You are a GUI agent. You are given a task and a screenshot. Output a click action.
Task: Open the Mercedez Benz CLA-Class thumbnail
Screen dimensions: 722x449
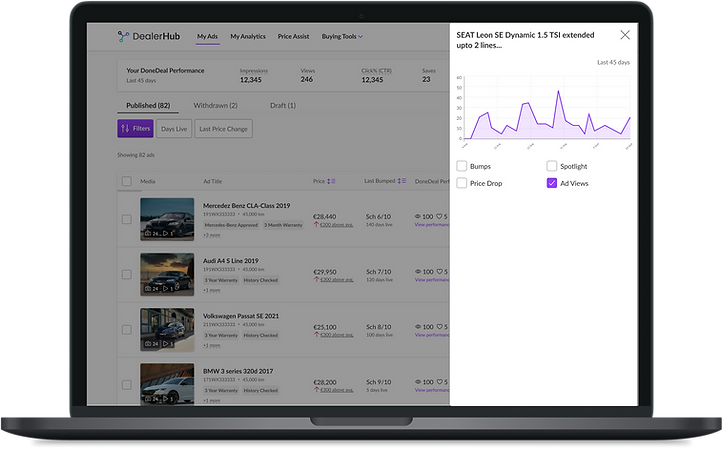tap(167, 219)
